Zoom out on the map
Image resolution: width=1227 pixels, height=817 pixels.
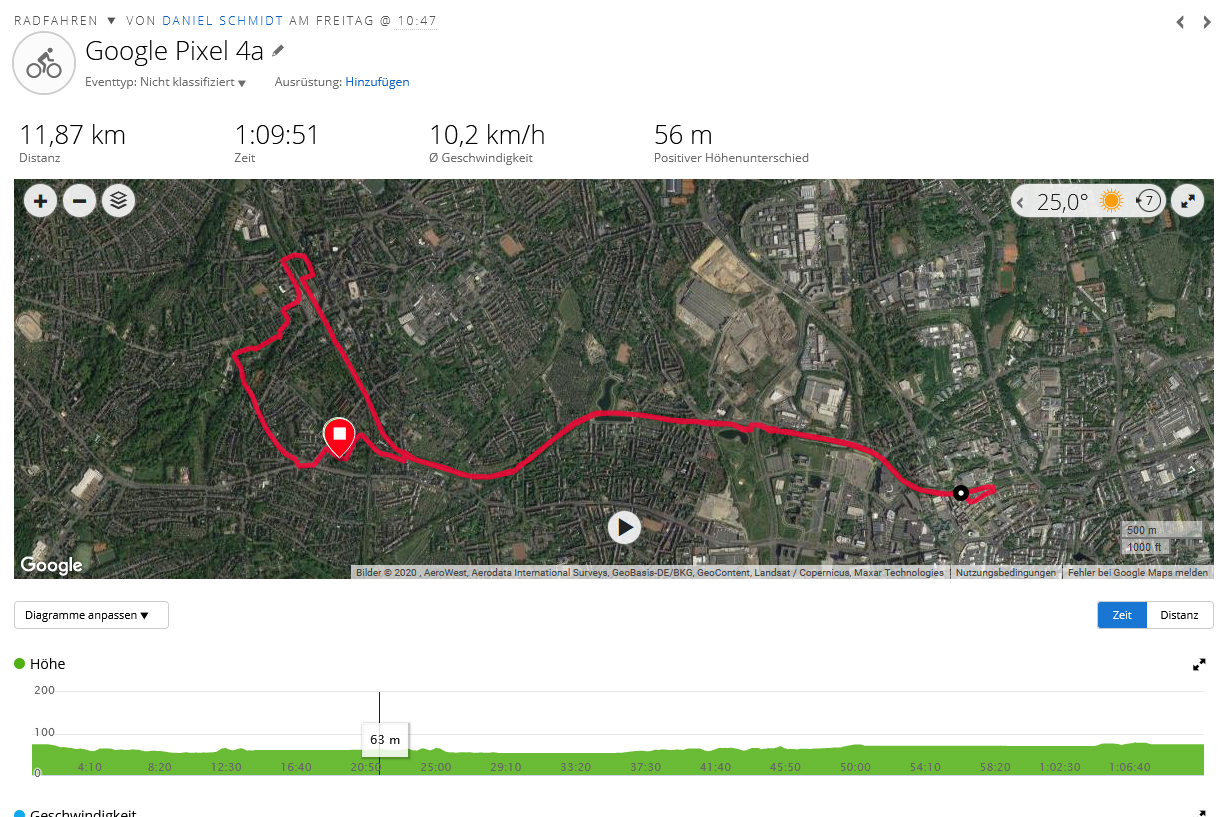(79, 202)
